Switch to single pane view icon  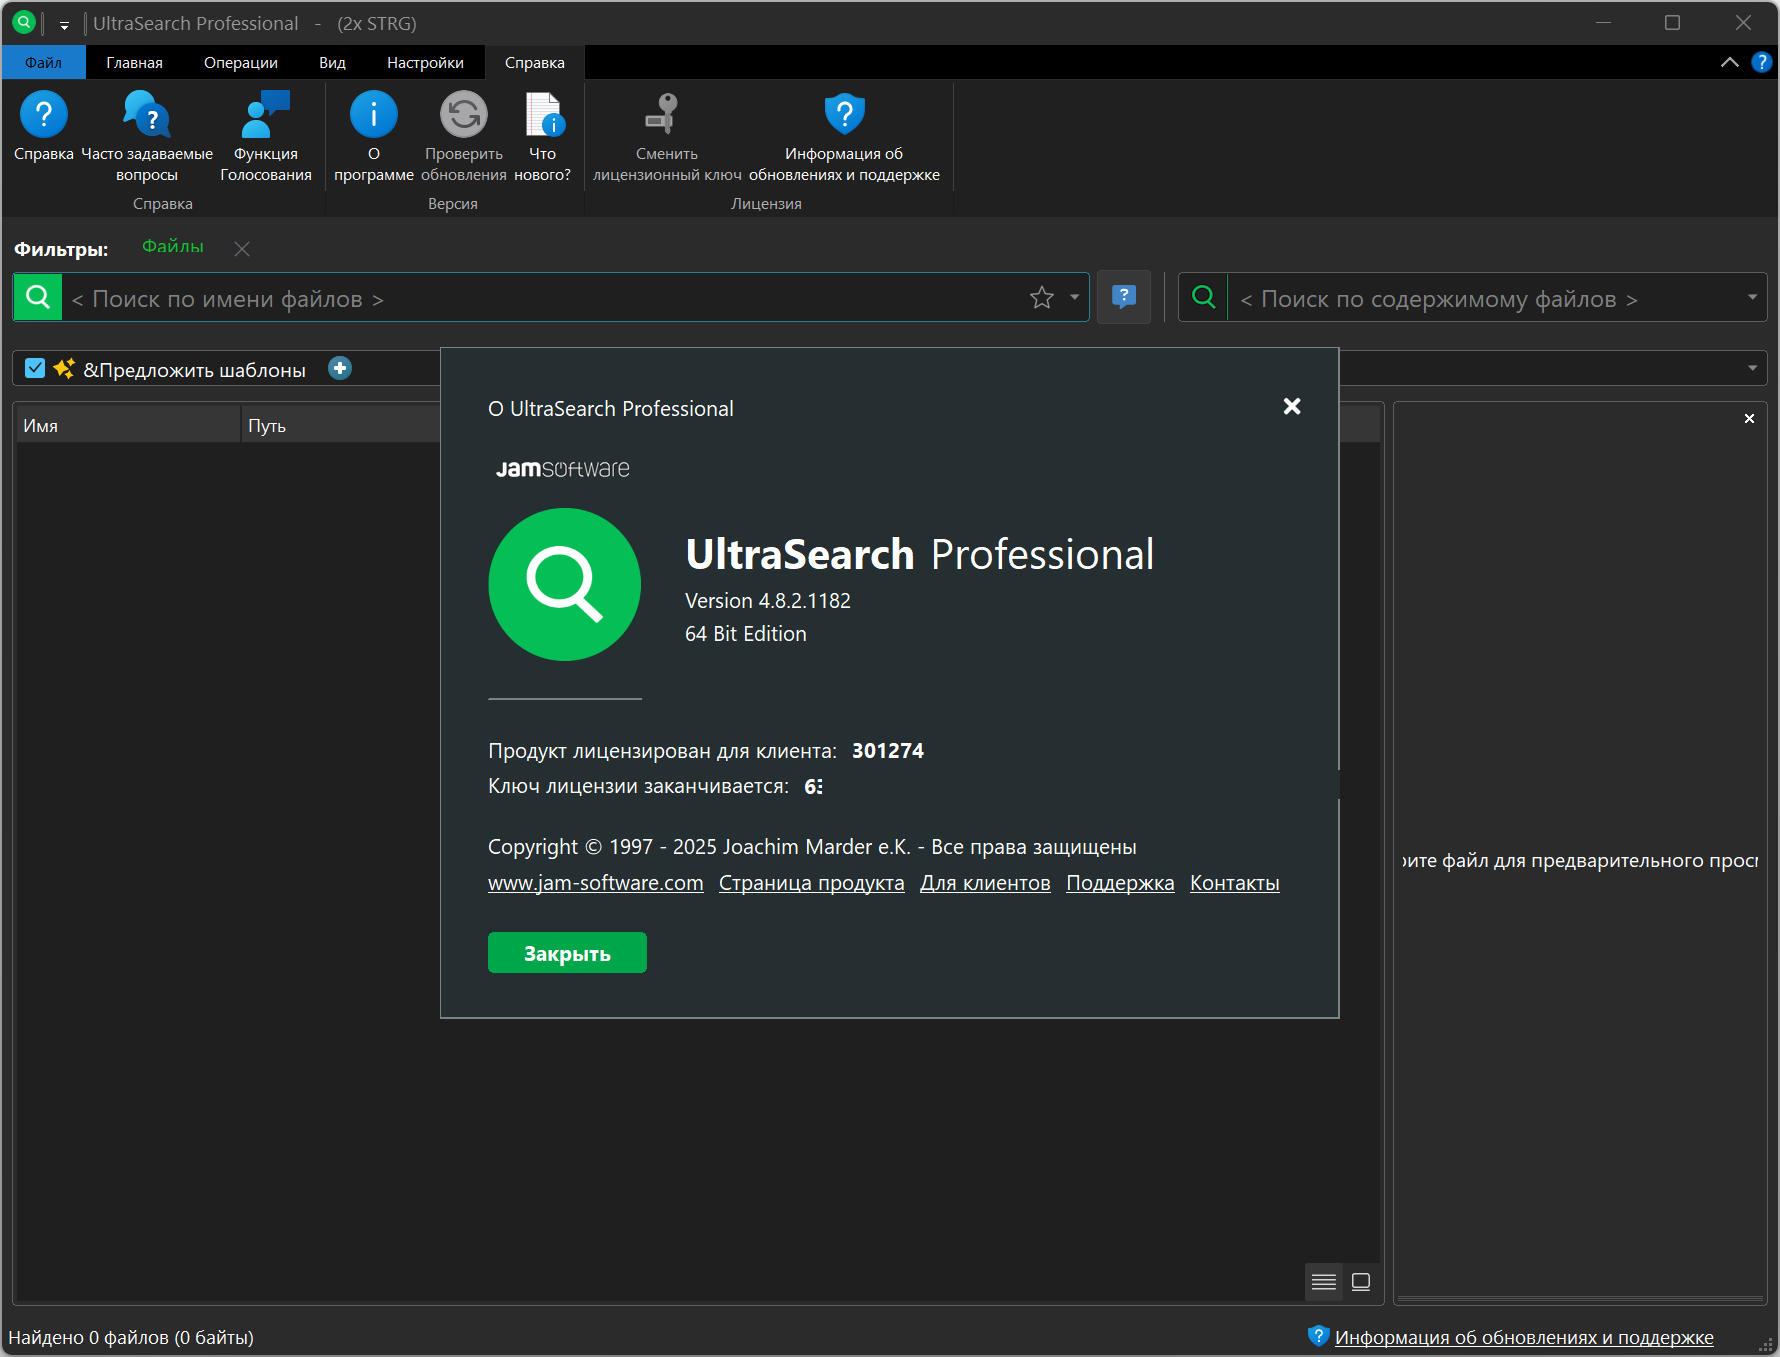tap(1361, 1282)
